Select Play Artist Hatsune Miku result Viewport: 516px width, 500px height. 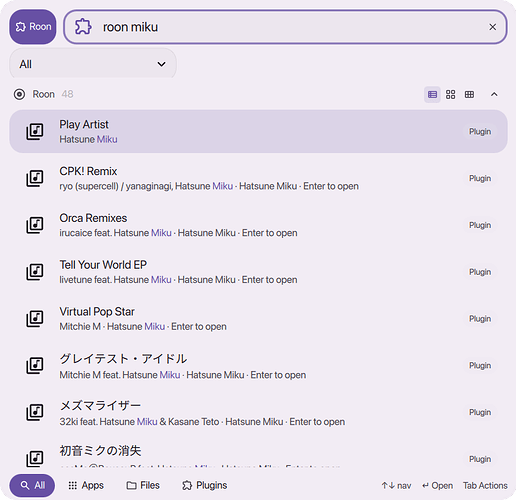click(x=258, y=131)
